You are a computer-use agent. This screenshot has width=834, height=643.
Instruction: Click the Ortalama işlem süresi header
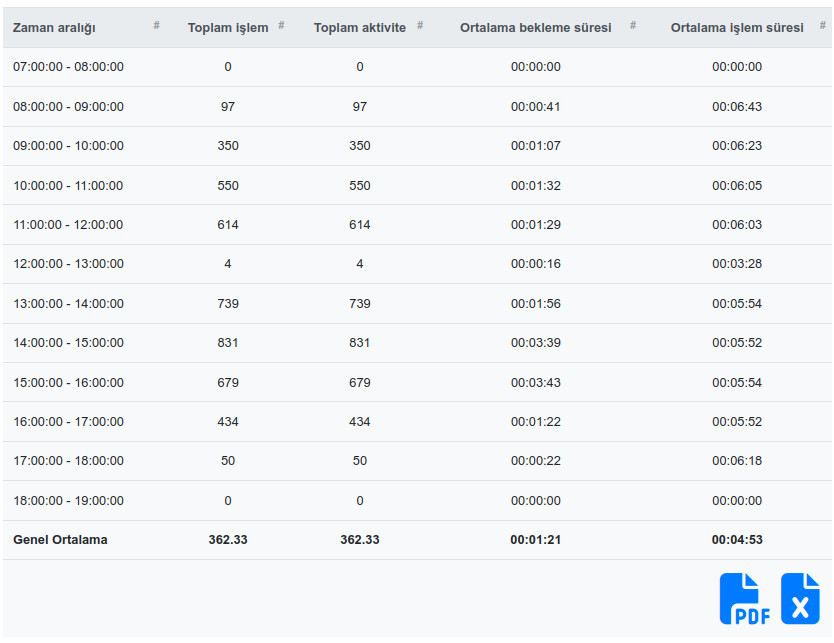(x=736, y=28)
